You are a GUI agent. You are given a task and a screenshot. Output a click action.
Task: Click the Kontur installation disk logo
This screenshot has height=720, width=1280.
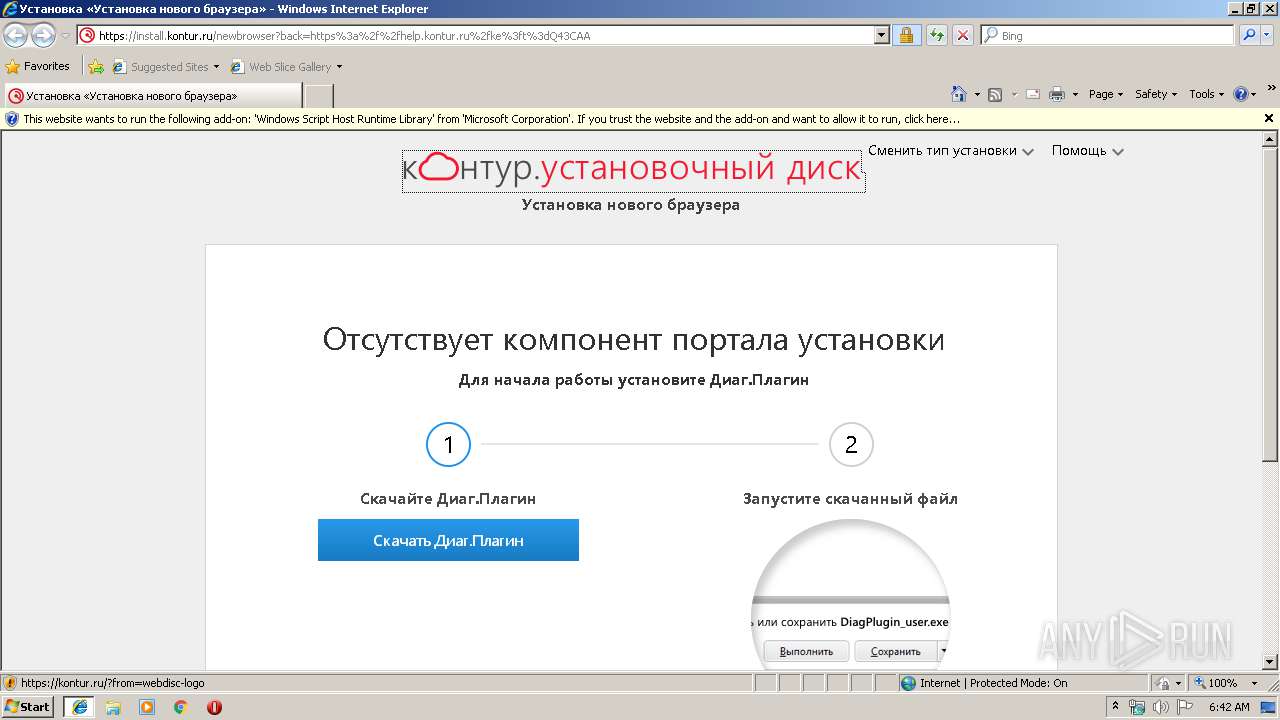633,170
